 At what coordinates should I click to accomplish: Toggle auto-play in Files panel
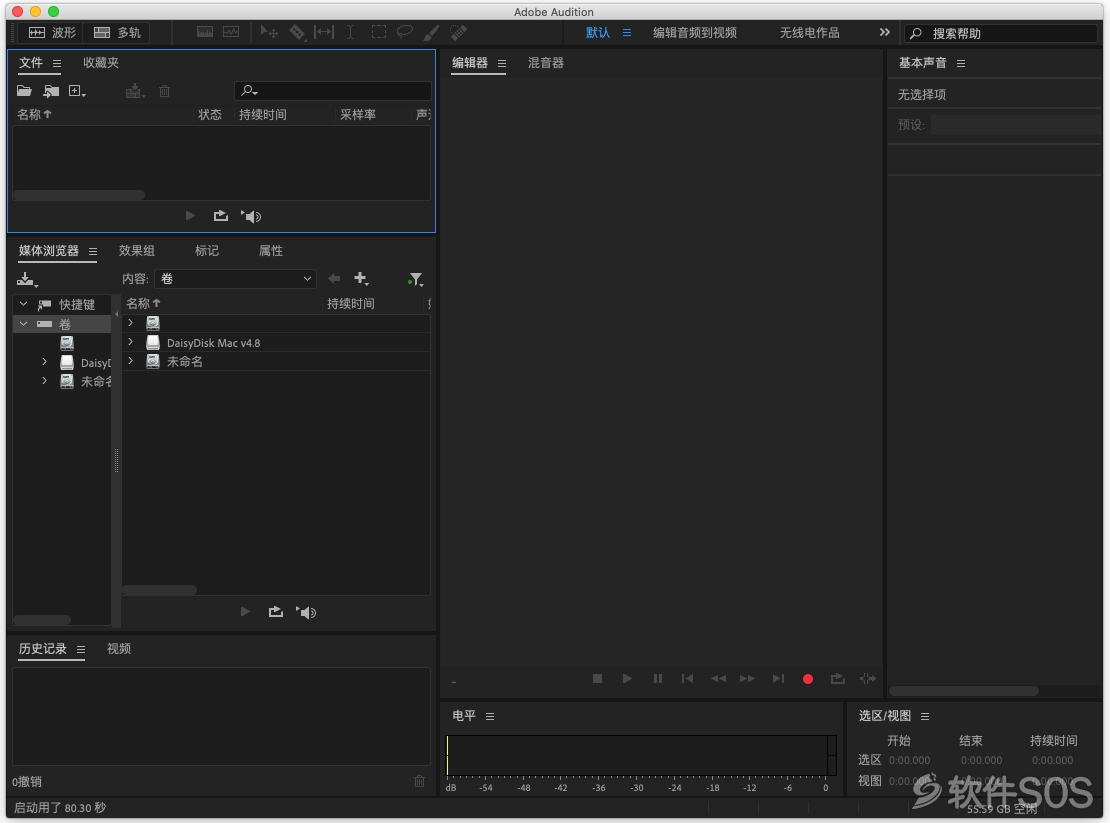(251, 216)
